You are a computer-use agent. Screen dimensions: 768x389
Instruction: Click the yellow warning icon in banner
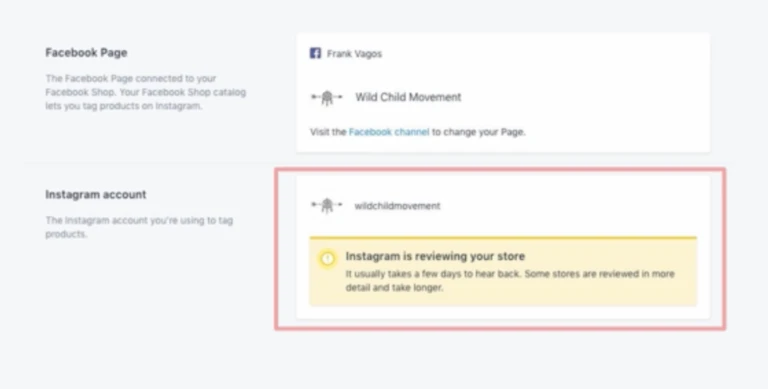tap(327, 258)
